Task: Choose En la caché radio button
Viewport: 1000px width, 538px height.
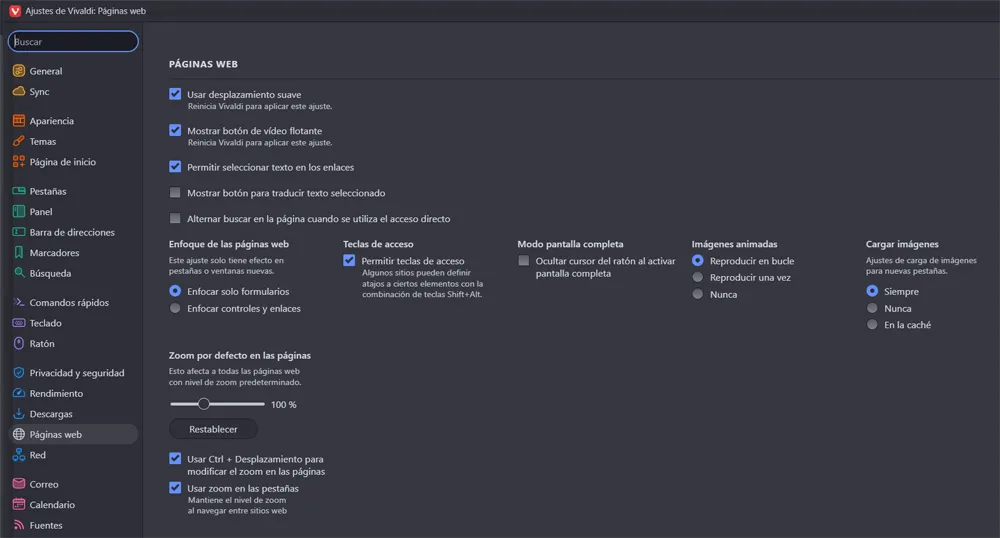Action: click(x=872, y=324)
